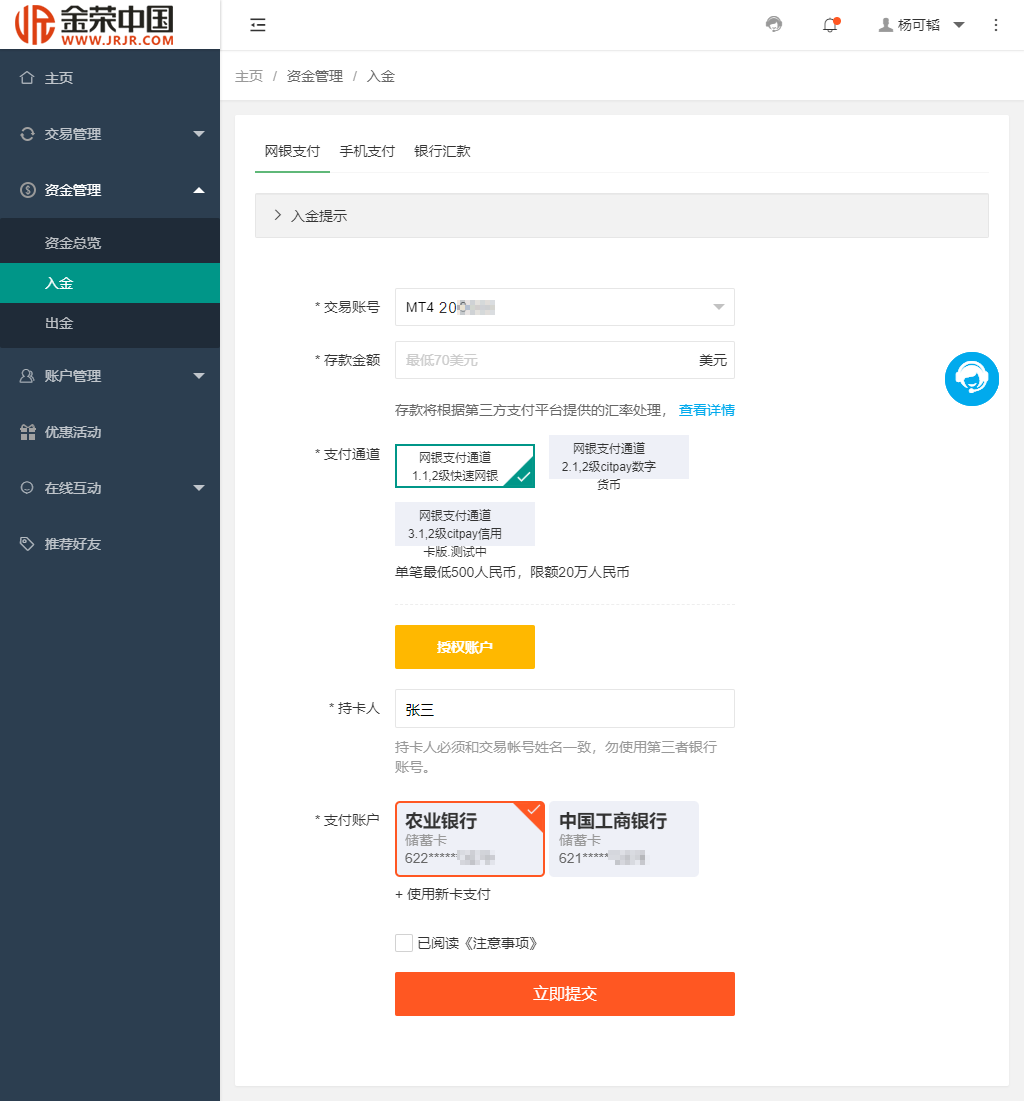Click username 杨可韬 in header
The image size is (1024, 1101).
pos(919,25)
